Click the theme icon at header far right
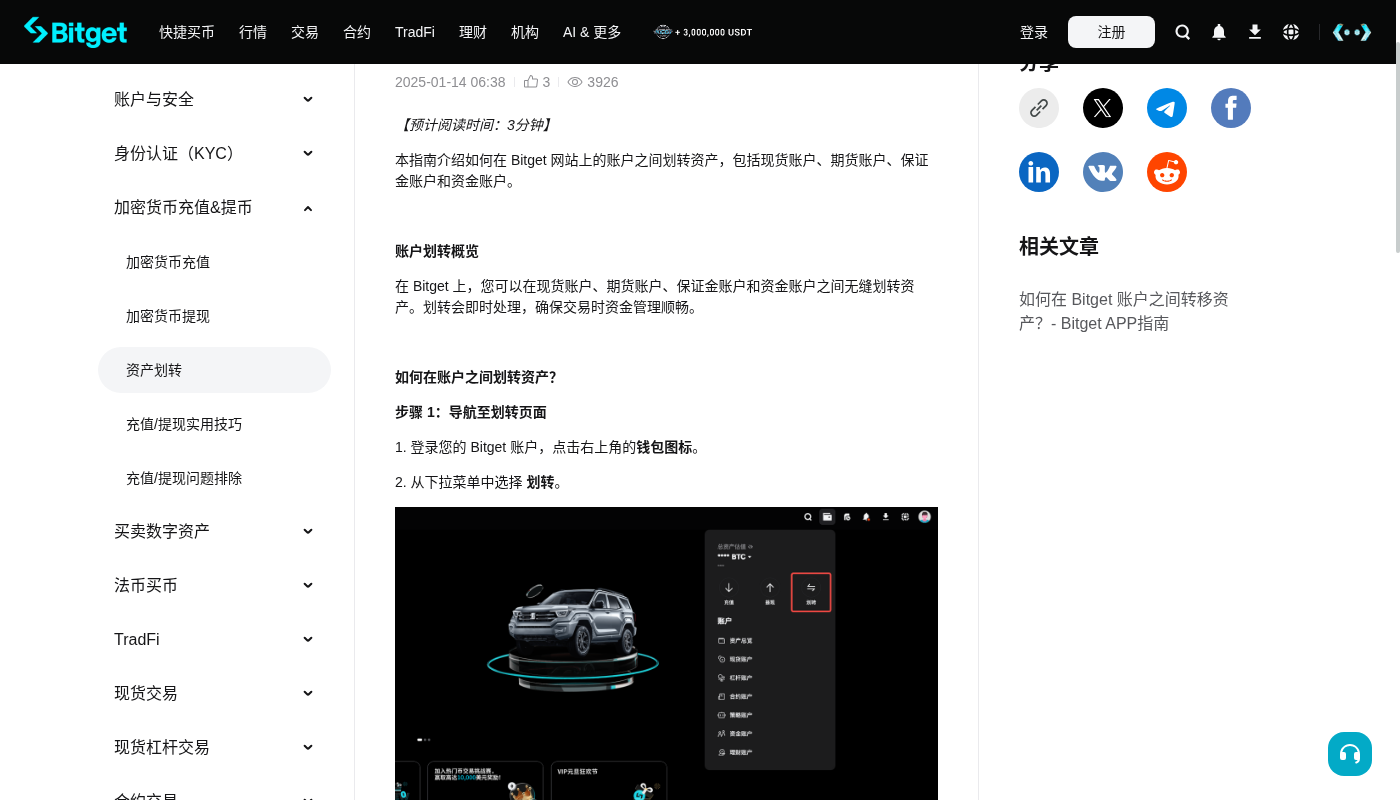 (x=1351, y=32)
